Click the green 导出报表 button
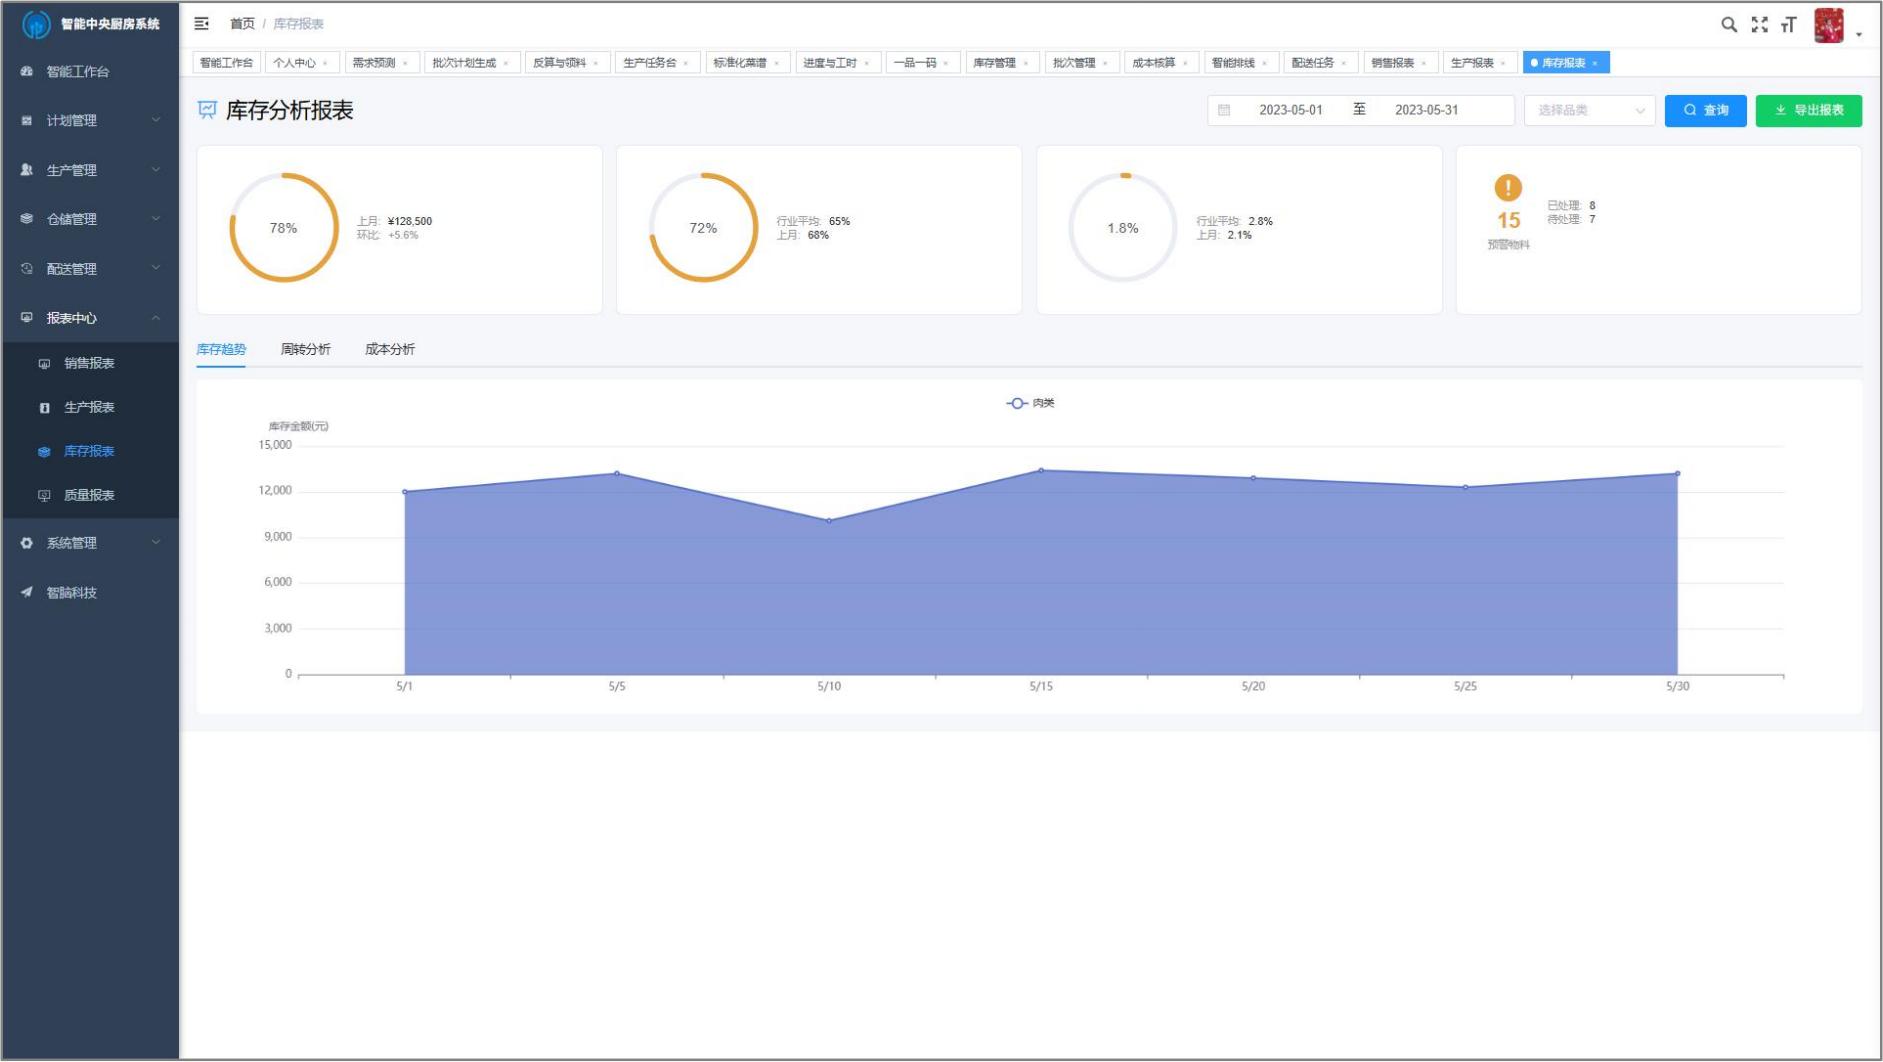1883x1062 pixels. tap(1808, 110)
